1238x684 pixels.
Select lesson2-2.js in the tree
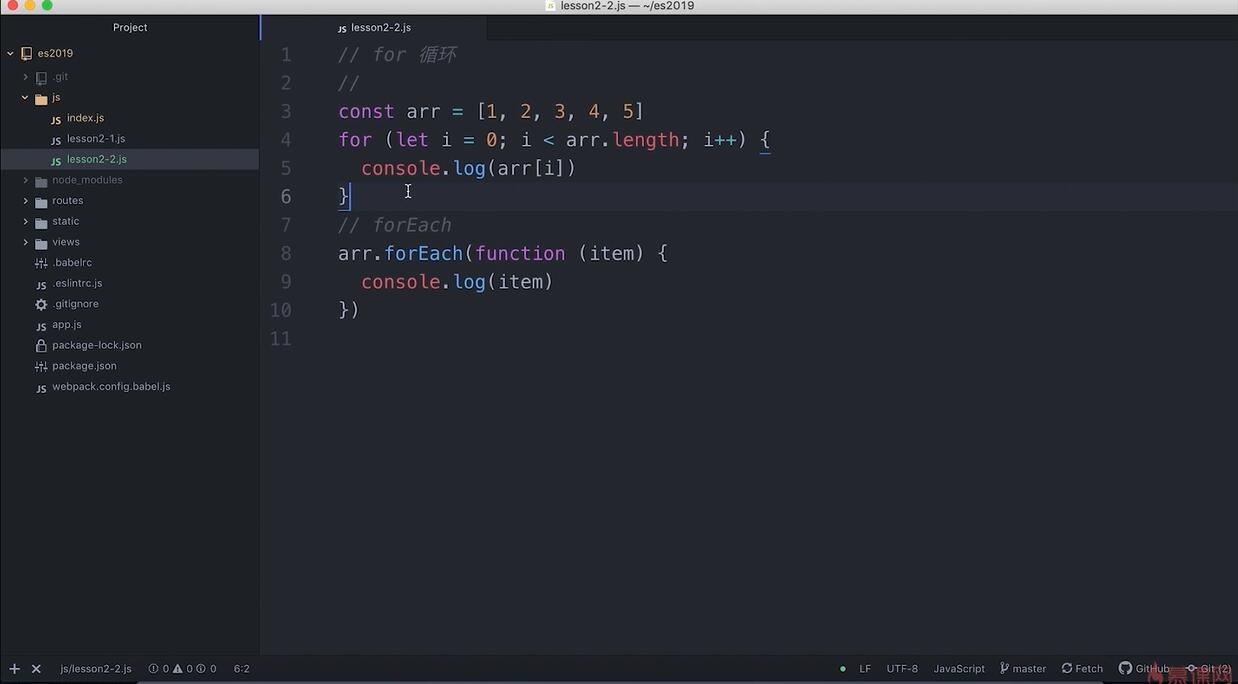[x=97, y=159]
